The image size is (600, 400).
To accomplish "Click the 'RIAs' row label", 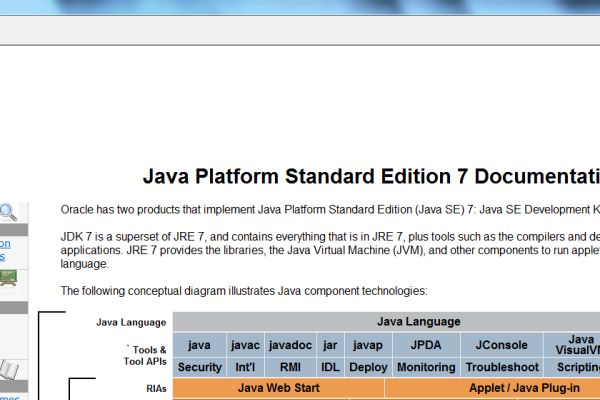I will [x=156, y=389].
